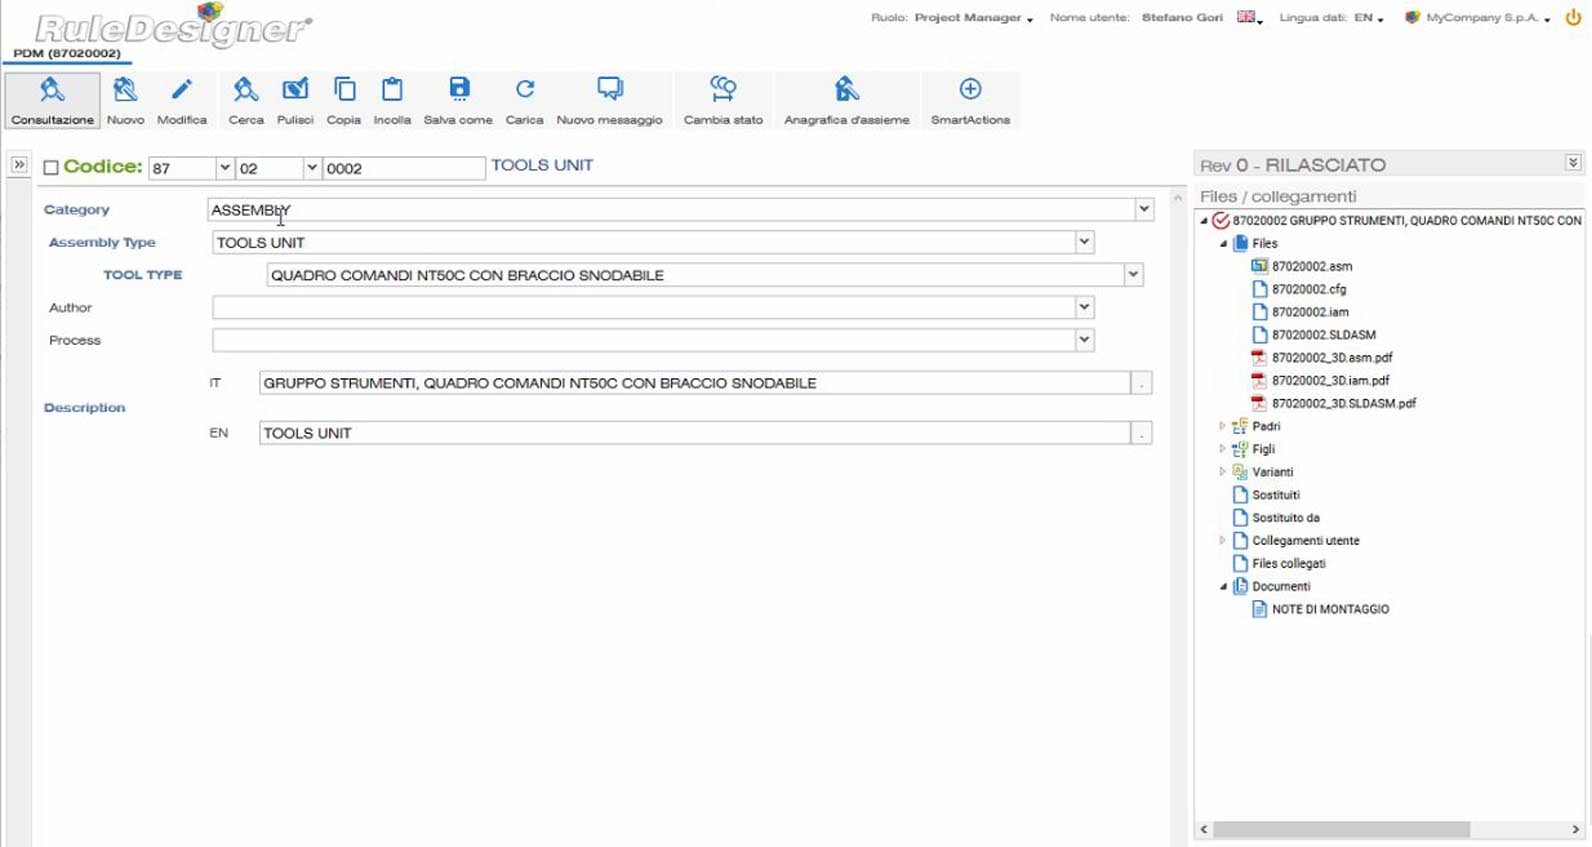Click the Modifica pencil icon

point(181,90)
